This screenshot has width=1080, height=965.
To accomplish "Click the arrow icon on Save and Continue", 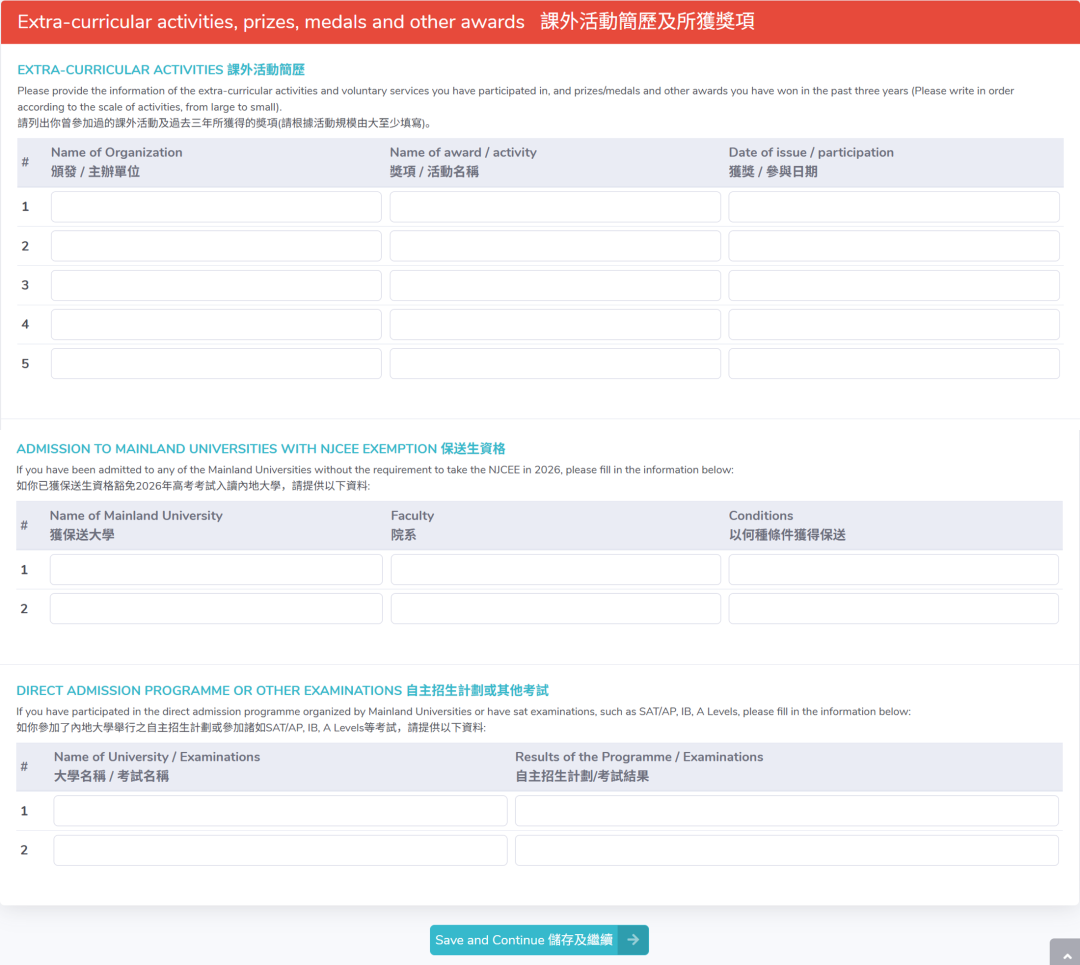I will [633, 940].
